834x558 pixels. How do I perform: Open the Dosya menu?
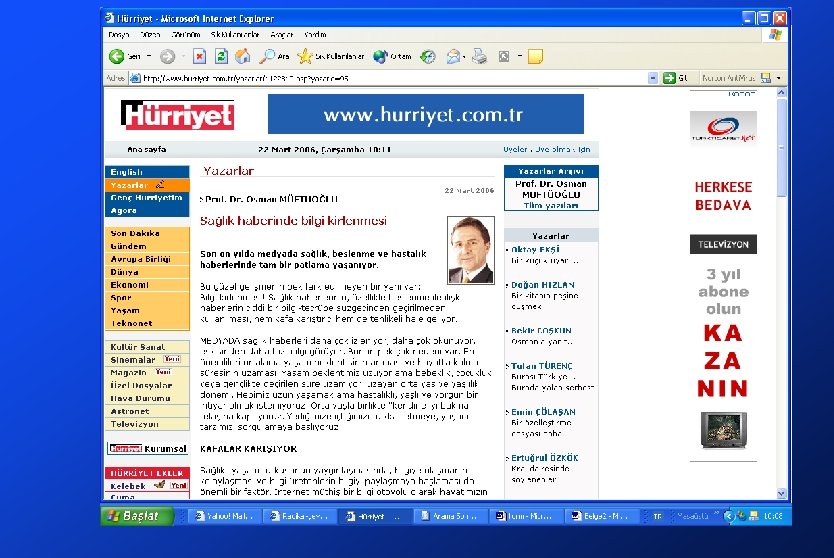tap(119, 35)
